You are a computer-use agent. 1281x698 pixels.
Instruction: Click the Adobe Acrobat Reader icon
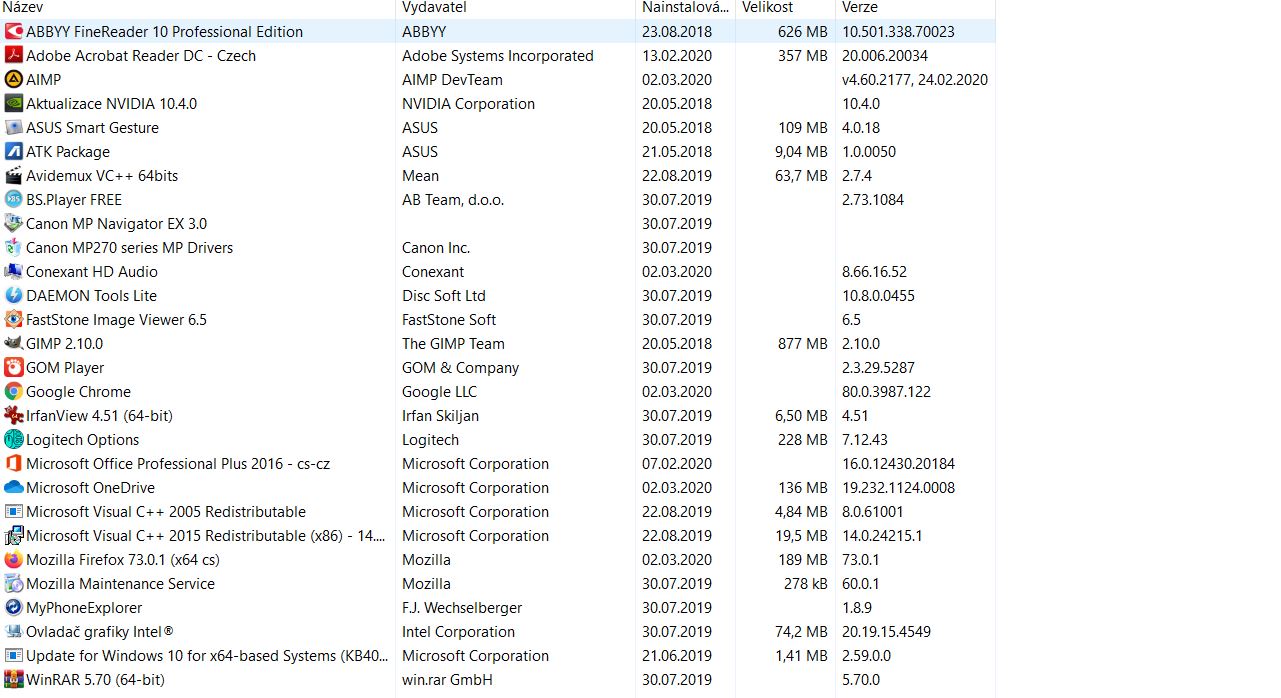click(x=14, y=56)
